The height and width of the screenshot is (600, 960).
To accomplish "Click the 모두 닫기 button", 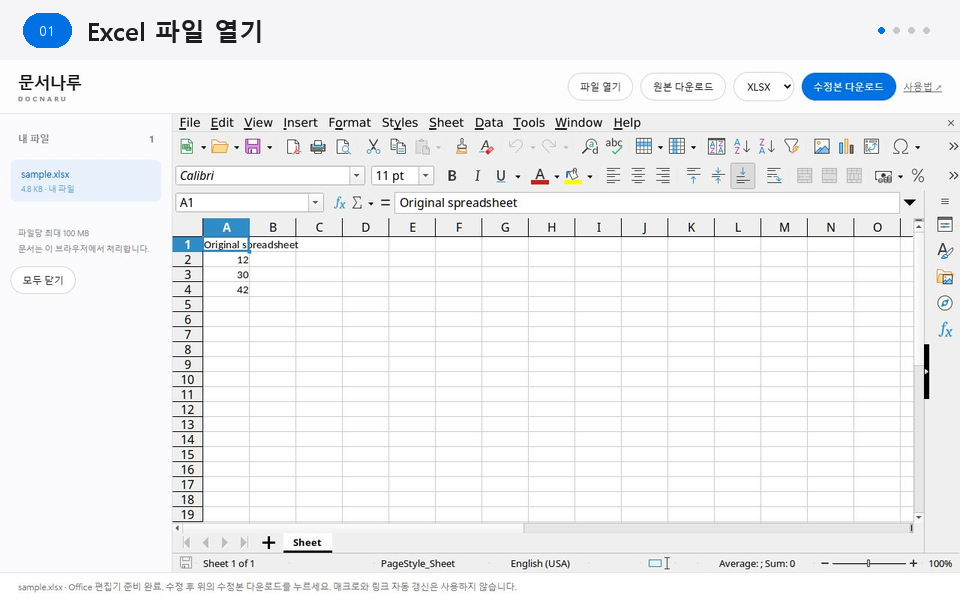I will (43, 280).
